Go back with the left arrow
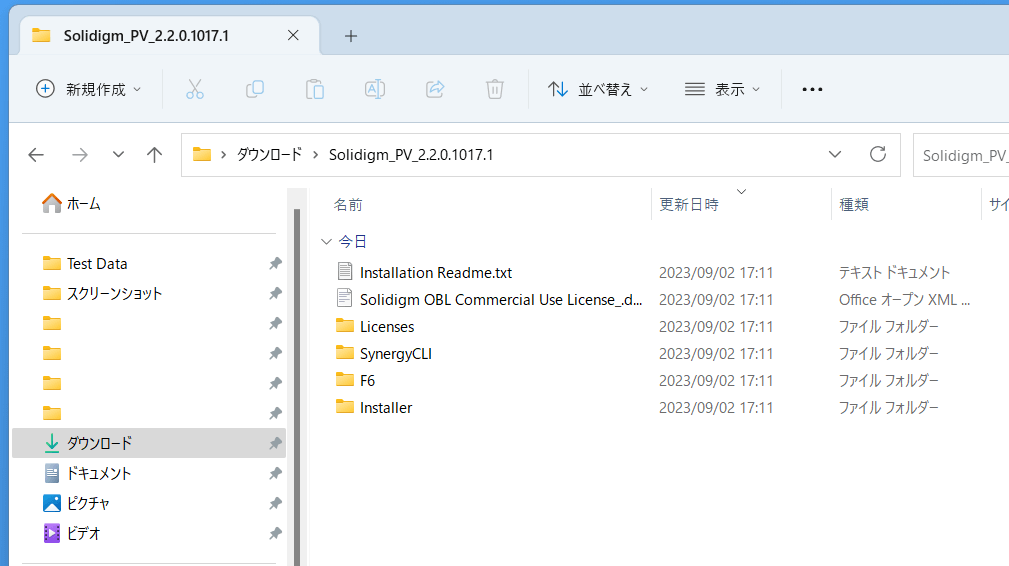This screenshot has height=566, width=1009. pyautogui.click(x=36, y=154)
